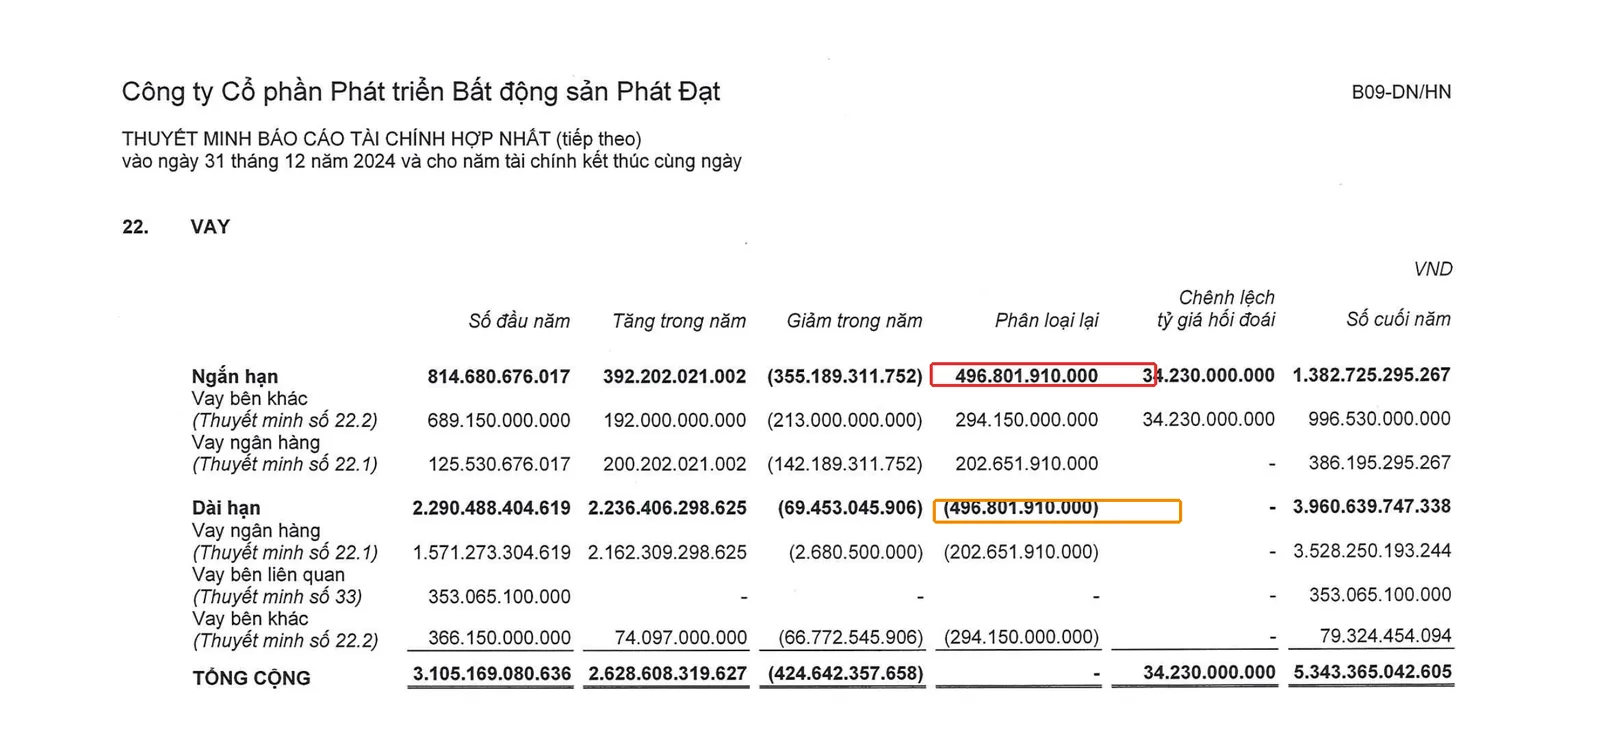
Task: Select the 'Số đầu năm' column header
Action: (x=519, y=321)
